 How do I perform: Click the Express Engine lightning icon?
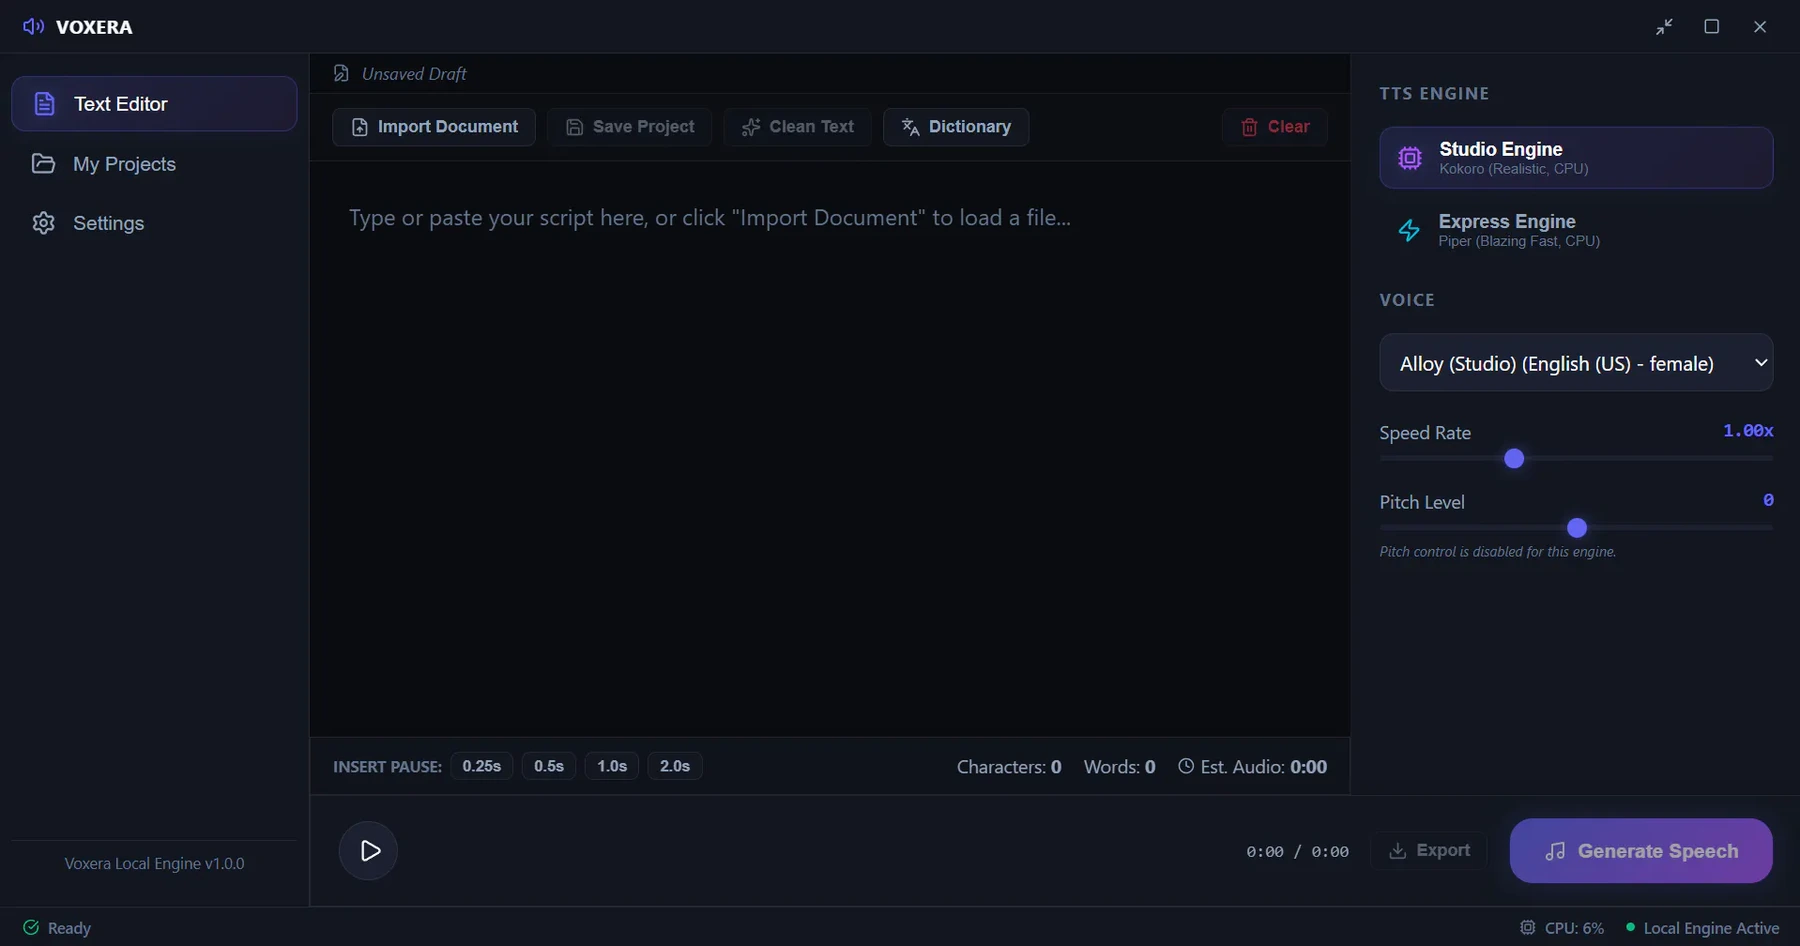[1409, 231]
